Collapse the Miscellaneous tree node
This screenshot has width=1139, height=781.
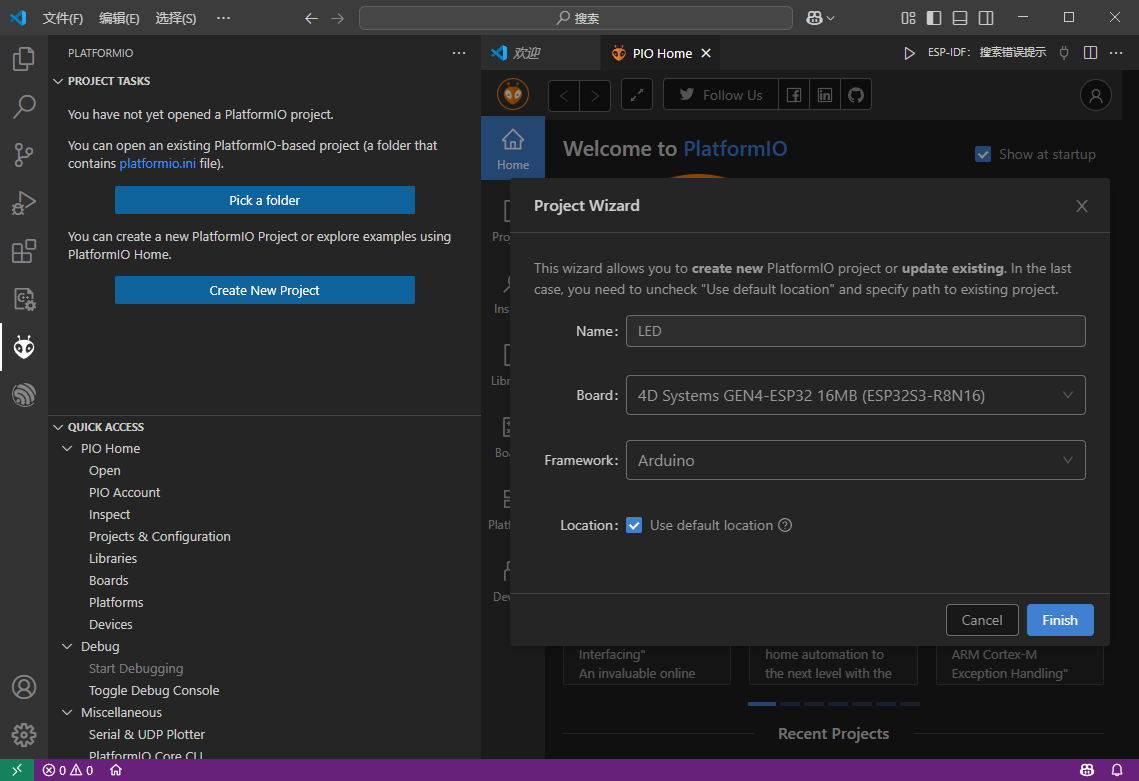[x=68, y=713]
